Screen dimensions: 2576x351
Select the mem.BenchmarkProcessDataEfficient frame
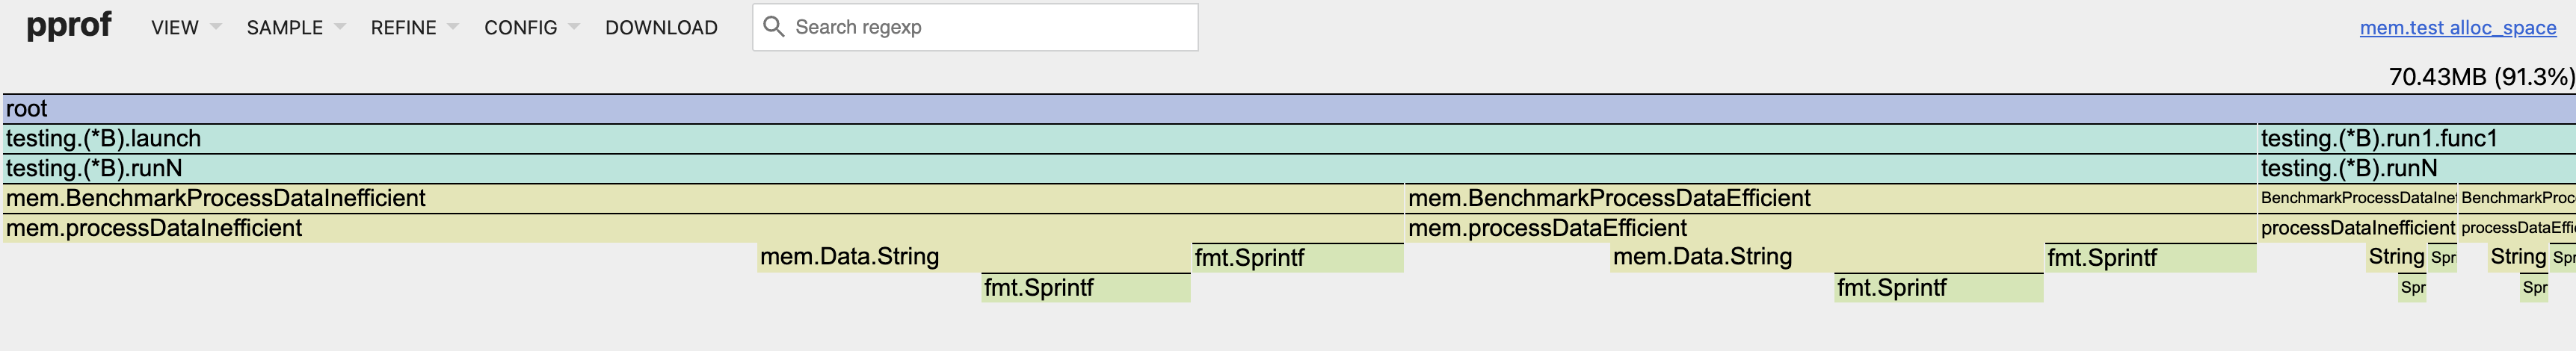(x=1831, y=199)
